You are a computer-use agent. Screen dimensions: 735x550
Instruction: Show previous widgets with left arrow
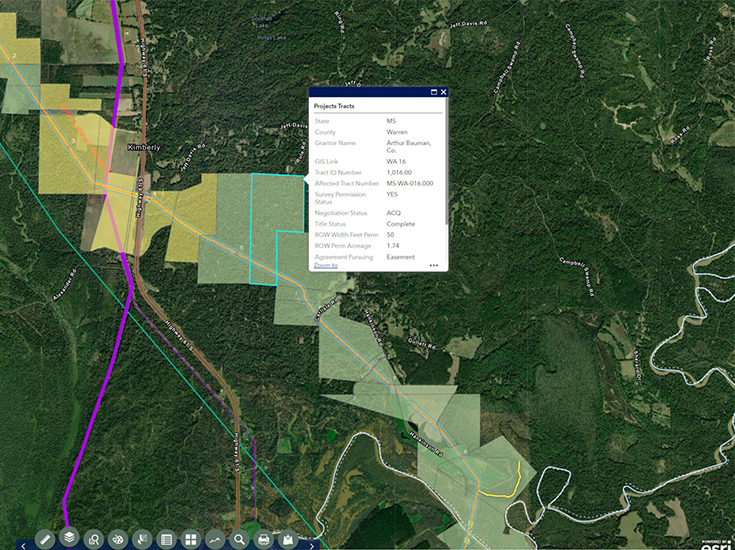pyautogui.click(x=23, y=546)
